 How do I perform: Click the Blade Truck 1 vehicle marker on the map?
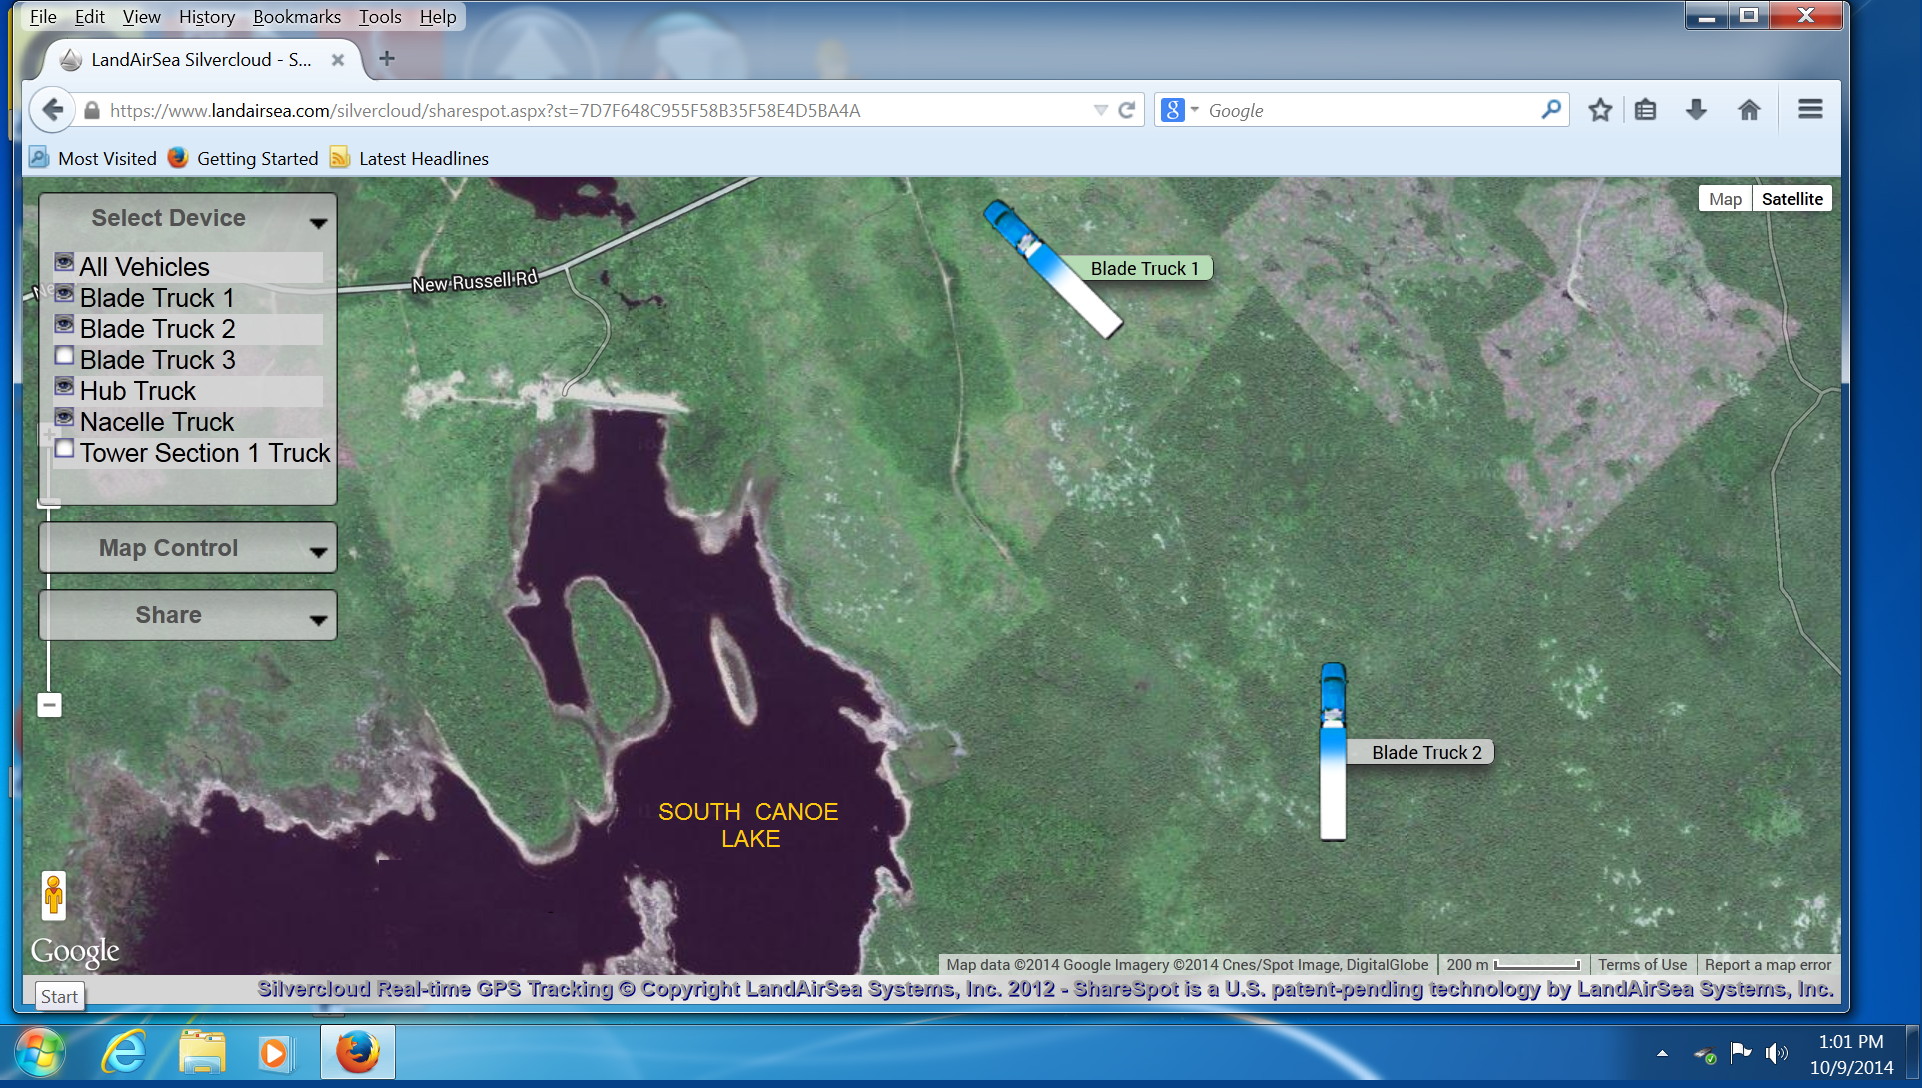point(1052,268)
